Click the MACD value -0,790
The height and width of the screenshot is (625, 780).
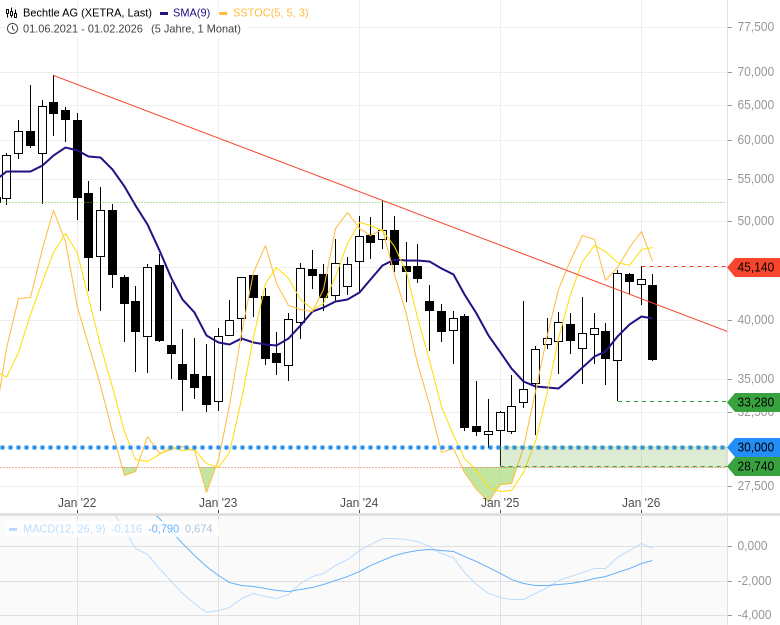[164, 529]
